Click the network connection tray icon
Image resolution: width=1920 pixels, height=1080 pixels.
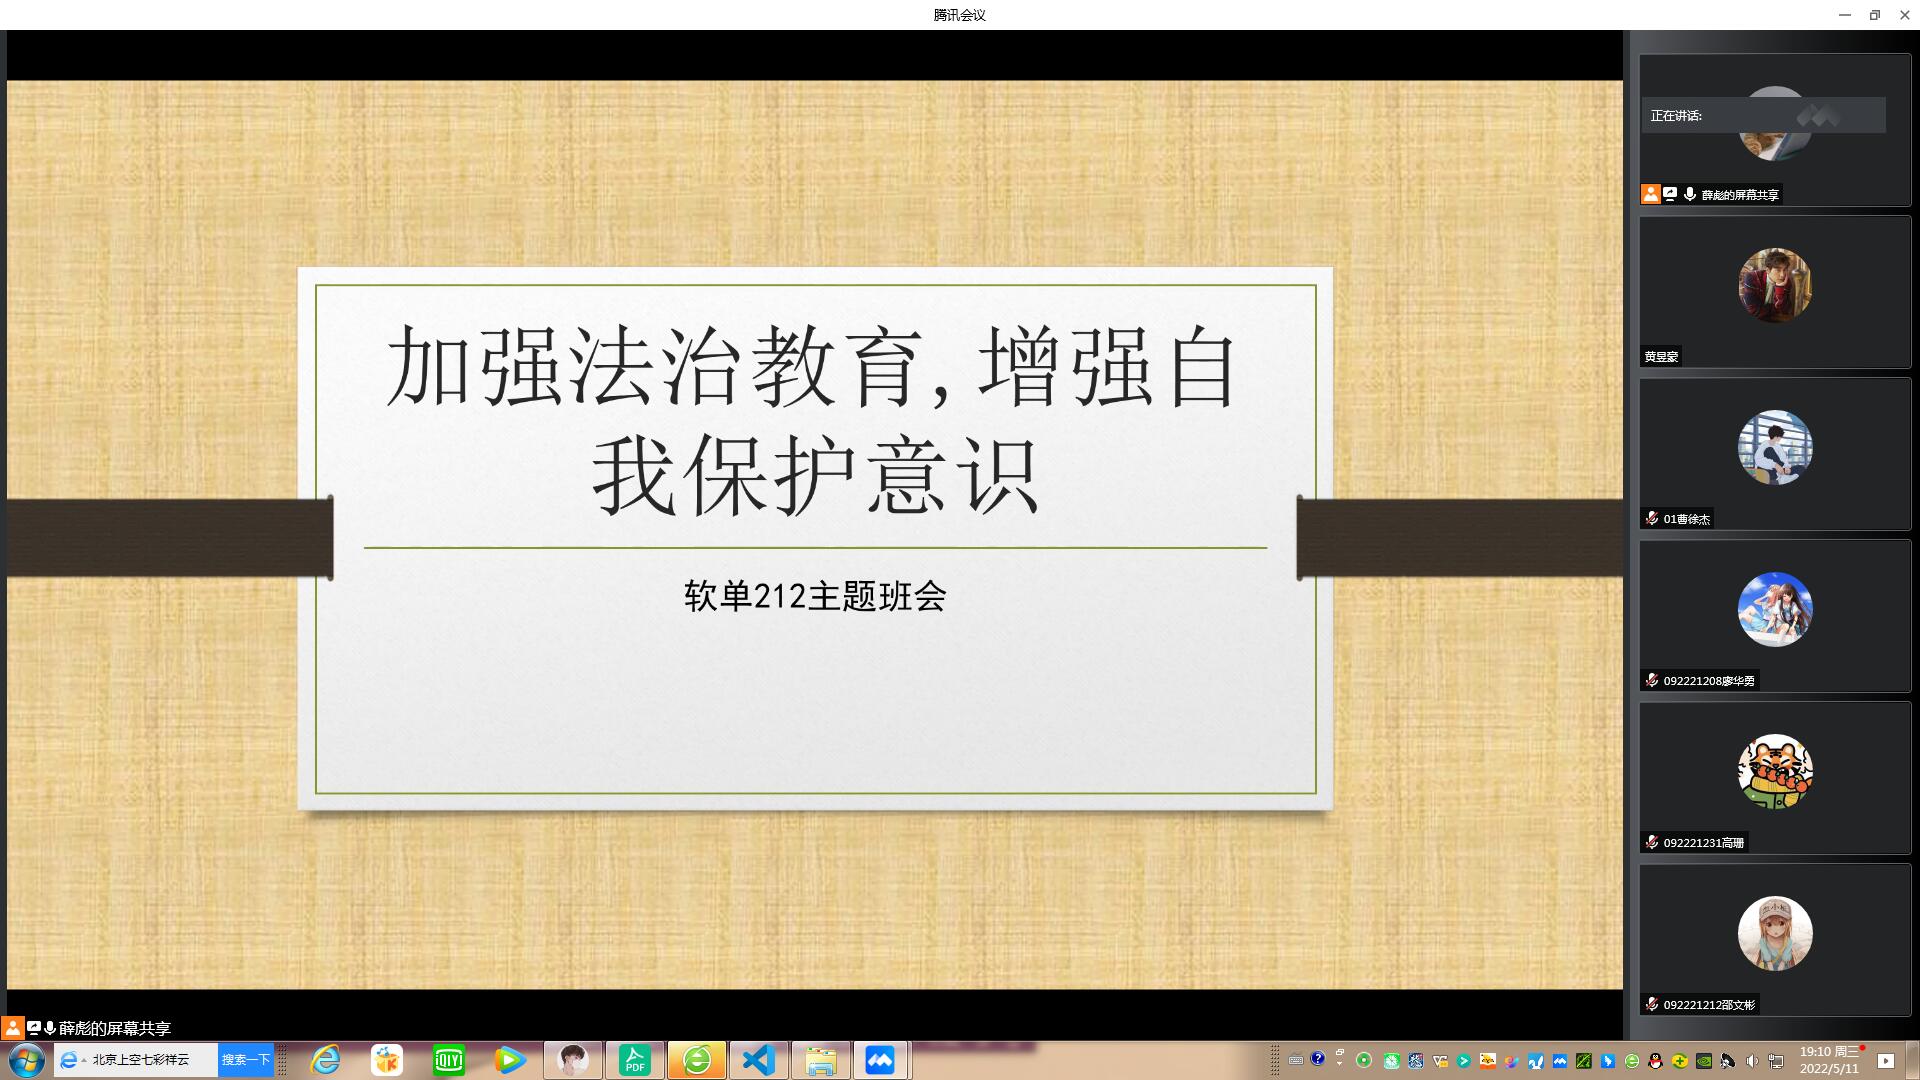pyautogui.click(x=1776, y=1061)
